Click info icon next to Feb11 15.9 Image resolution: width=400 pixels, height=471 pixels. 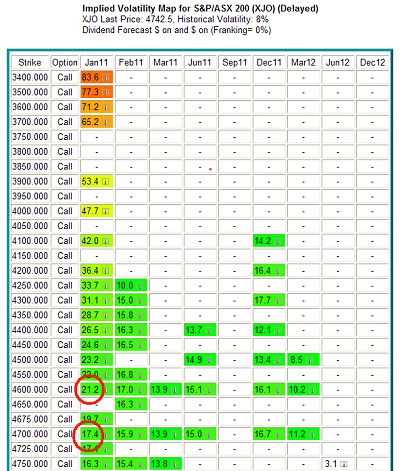click(x=140, y=434)
